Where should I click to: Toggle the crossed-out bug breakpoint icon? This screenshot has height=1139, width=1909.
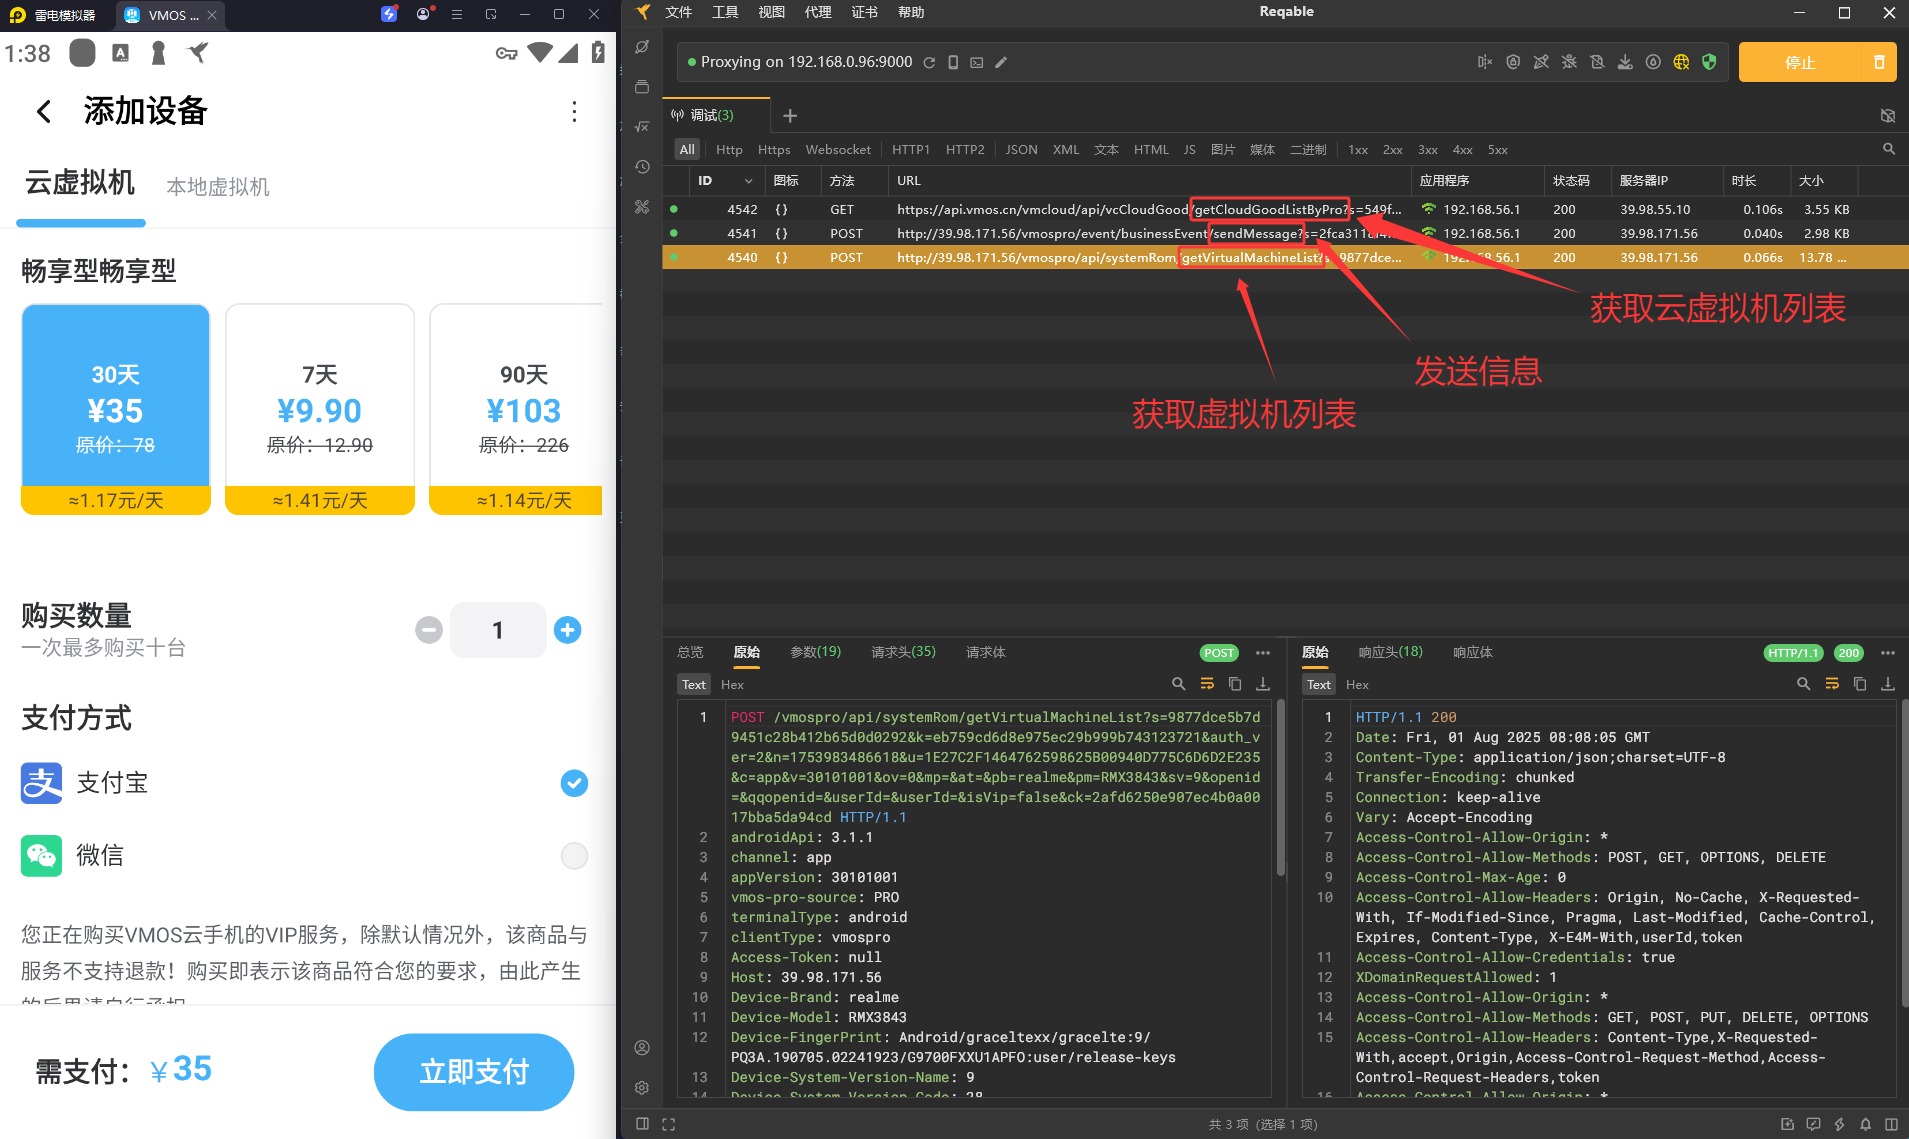click(x=1569, y=62)
